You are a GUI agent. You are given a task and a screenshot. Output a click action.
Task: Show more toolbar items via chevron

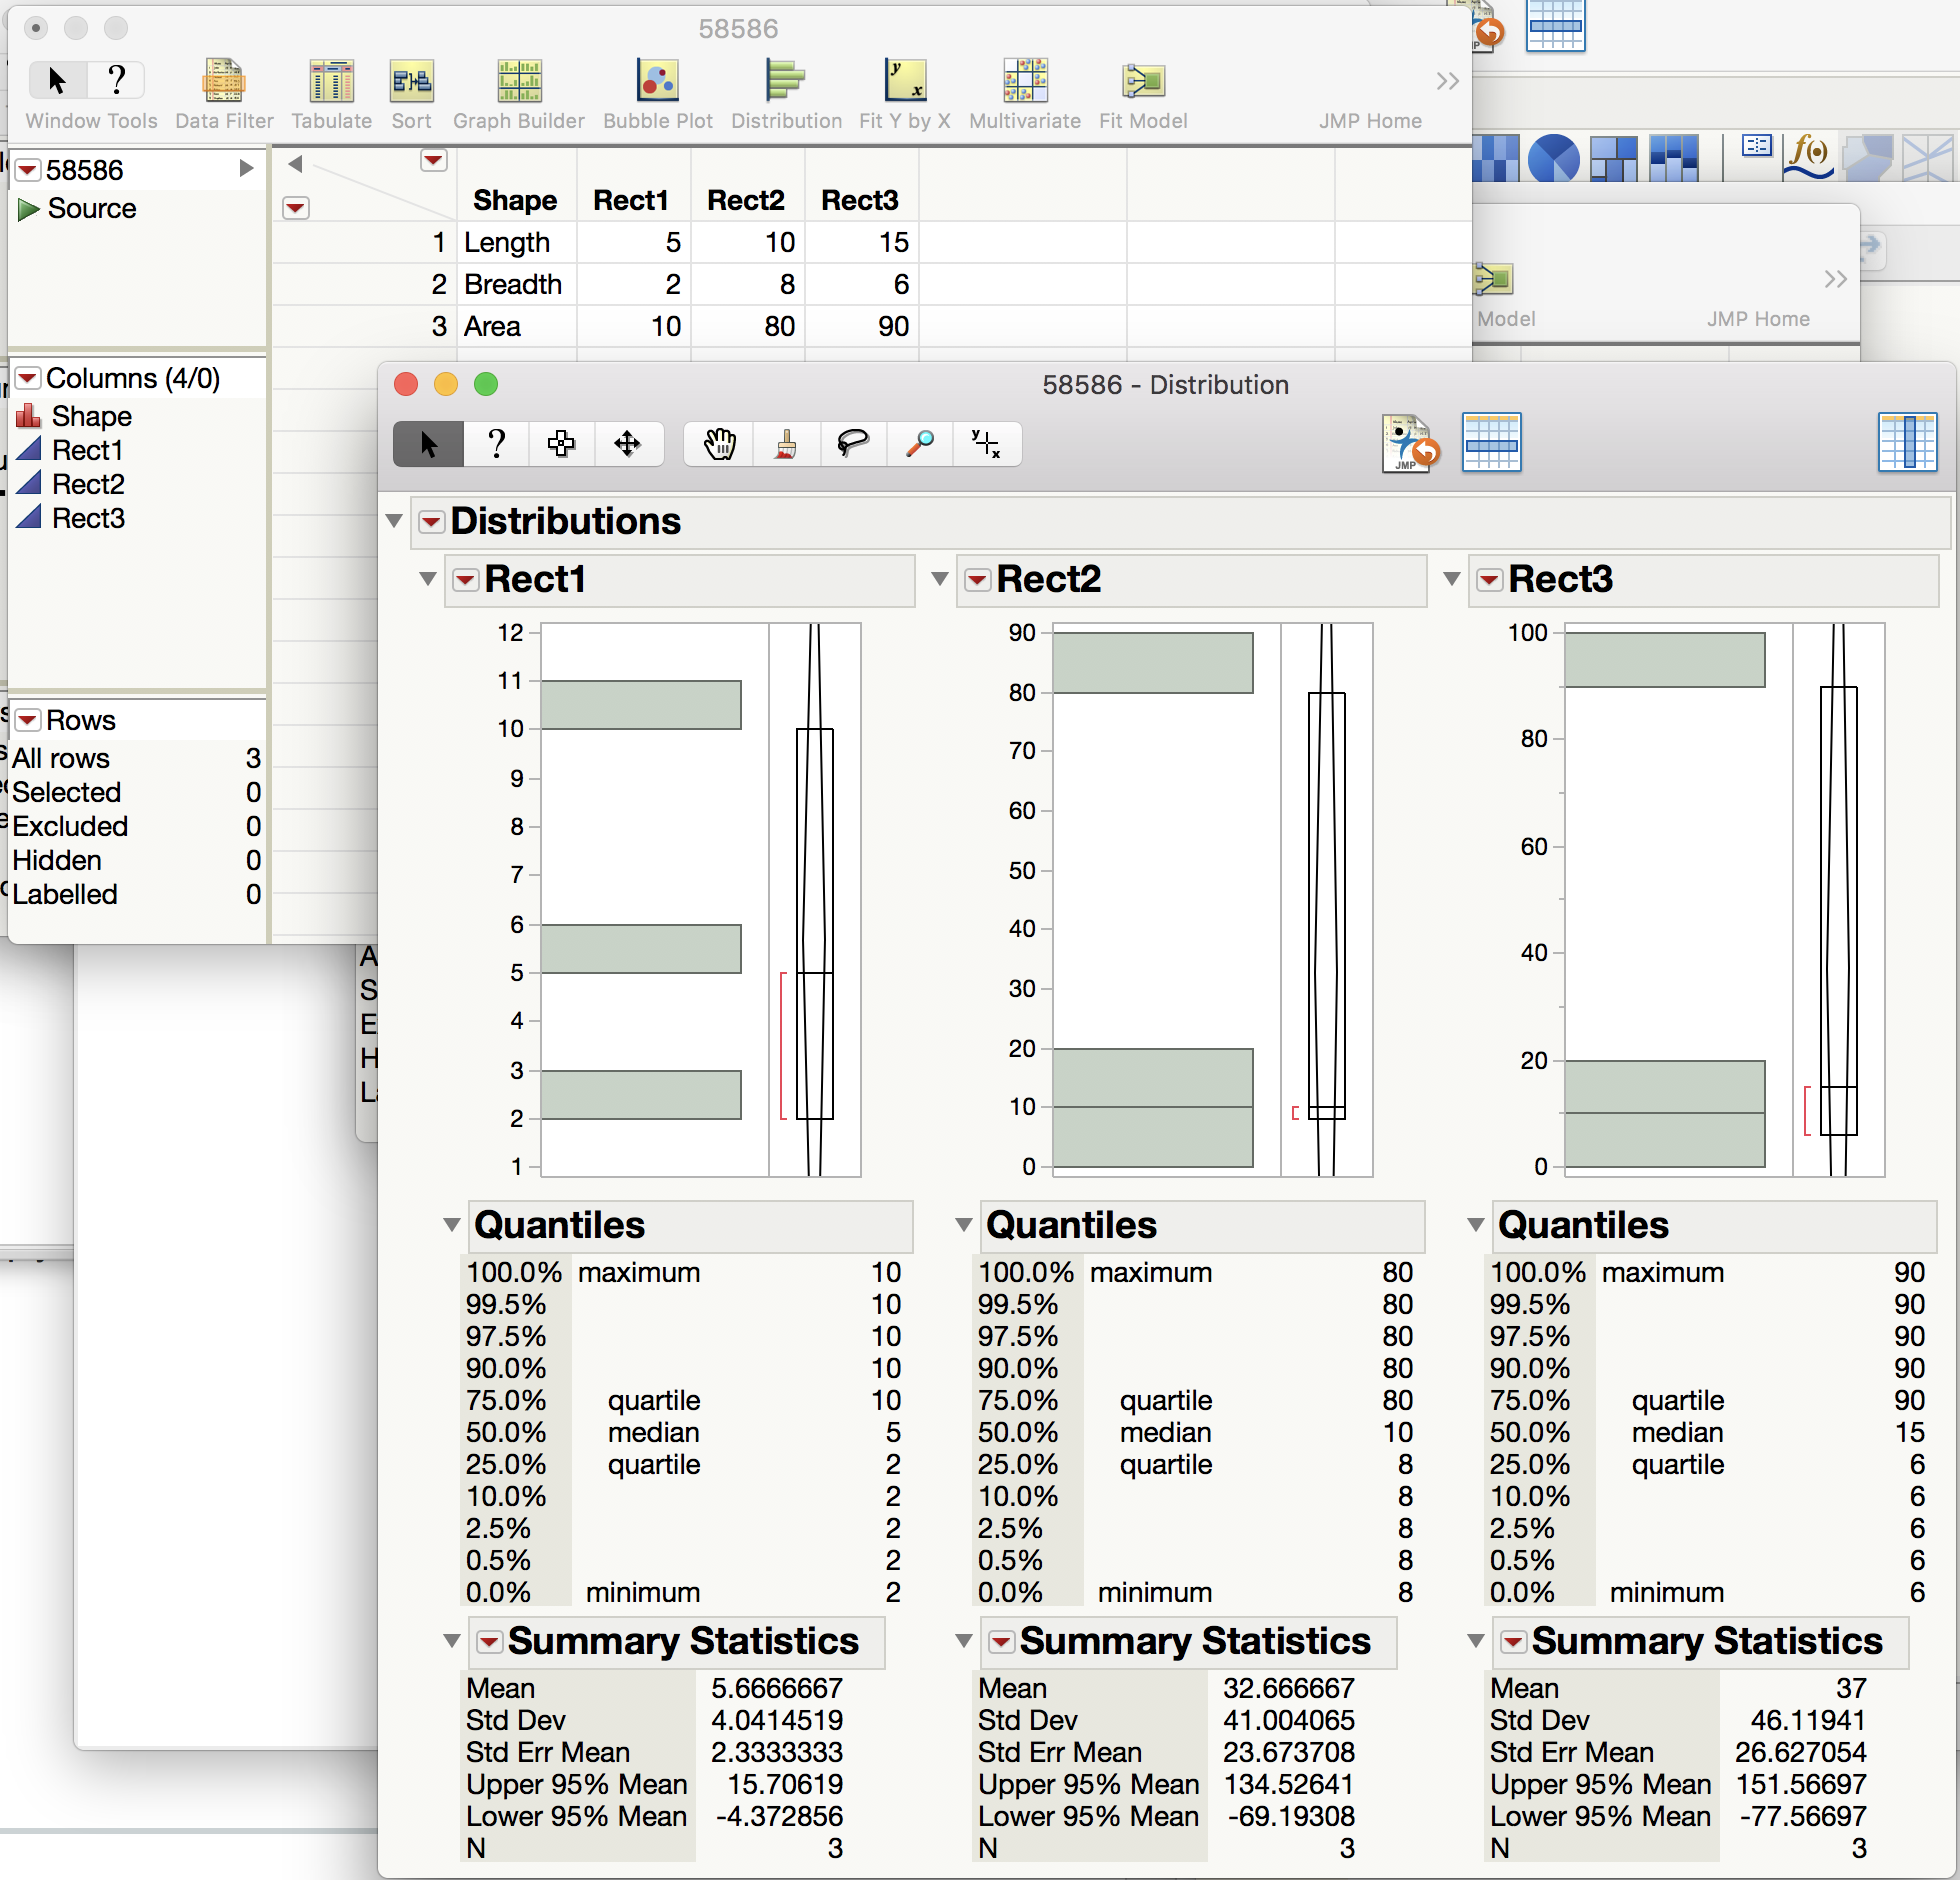tap(1446, 81)
